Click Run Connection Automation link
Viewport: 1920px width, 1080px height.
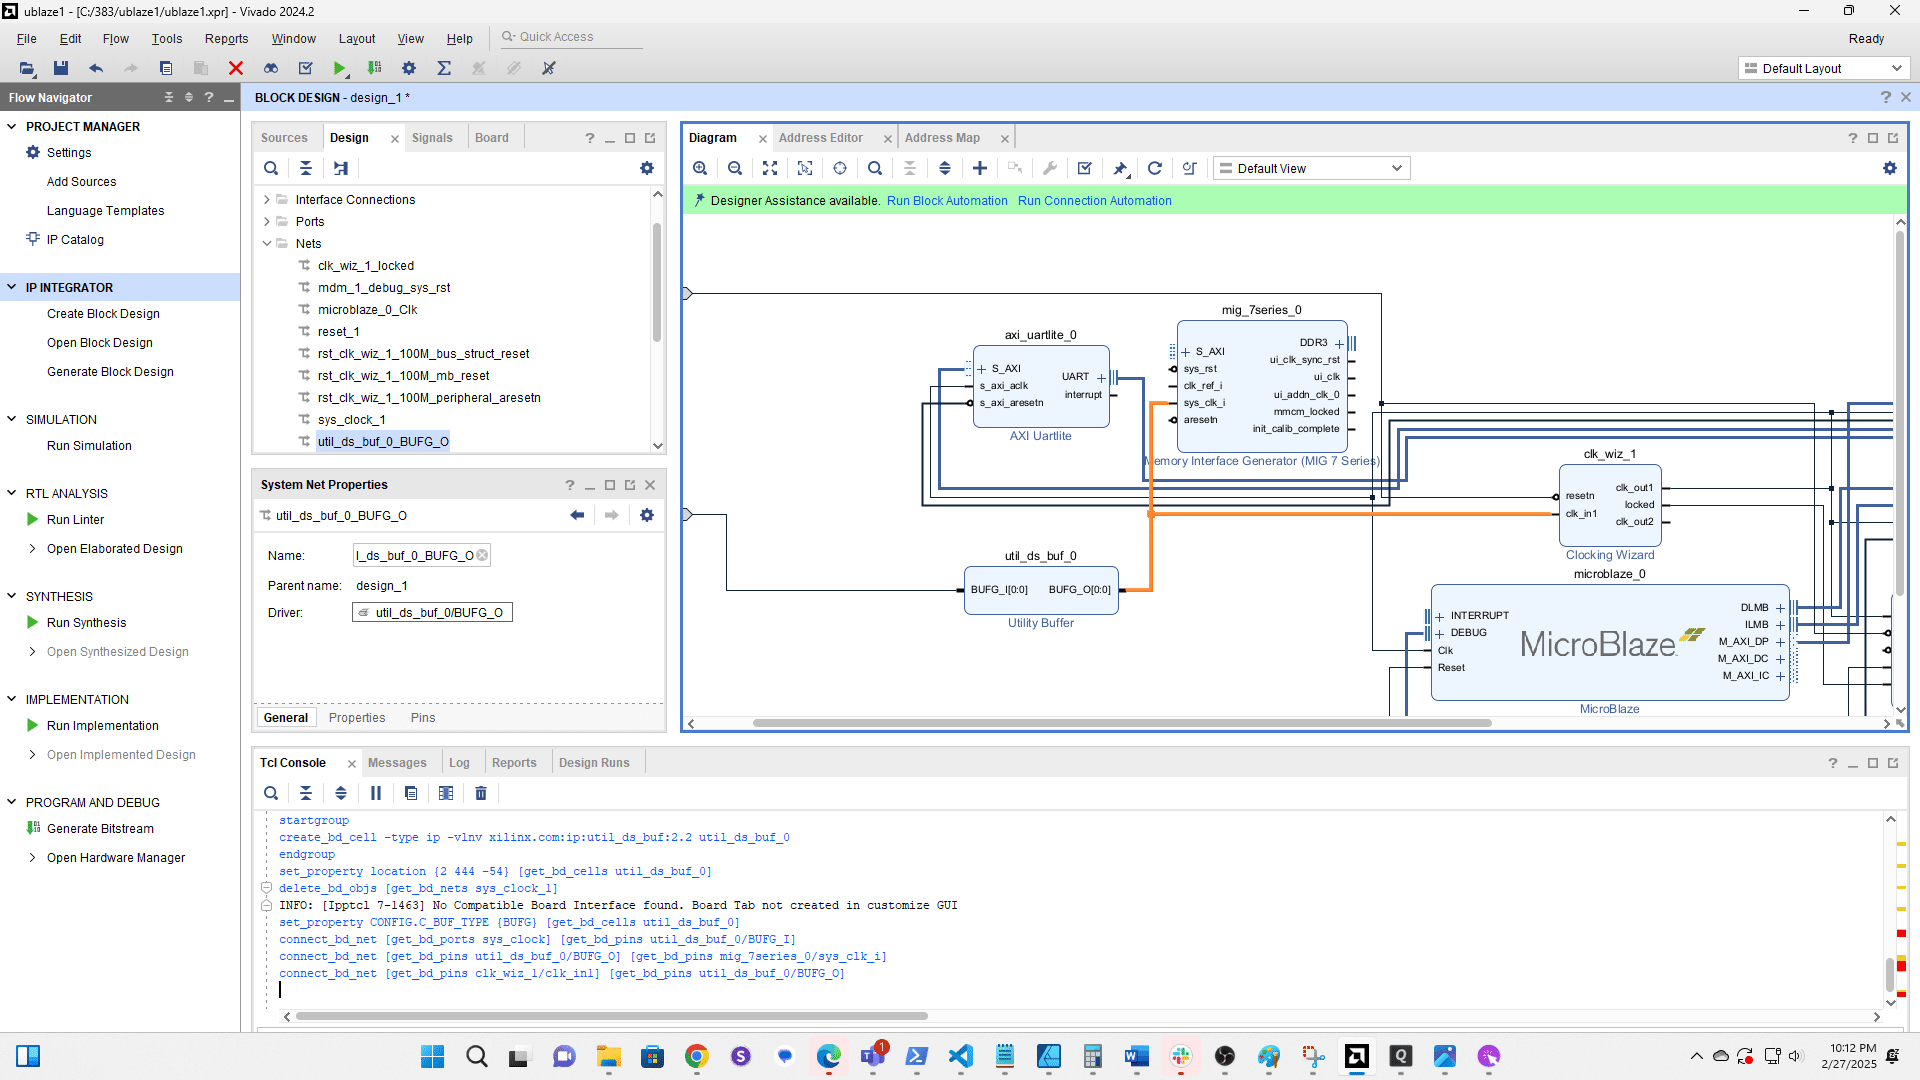click(x=1094, y=201)
